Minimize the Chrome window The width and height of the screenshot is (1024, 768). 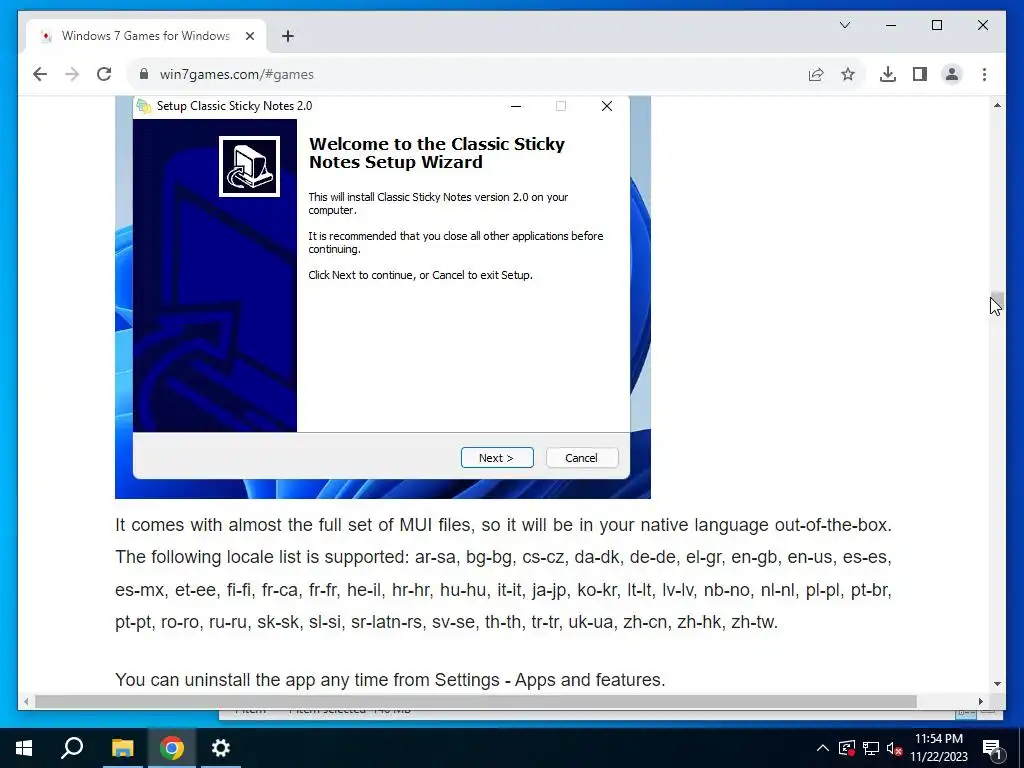pos(891,25)
